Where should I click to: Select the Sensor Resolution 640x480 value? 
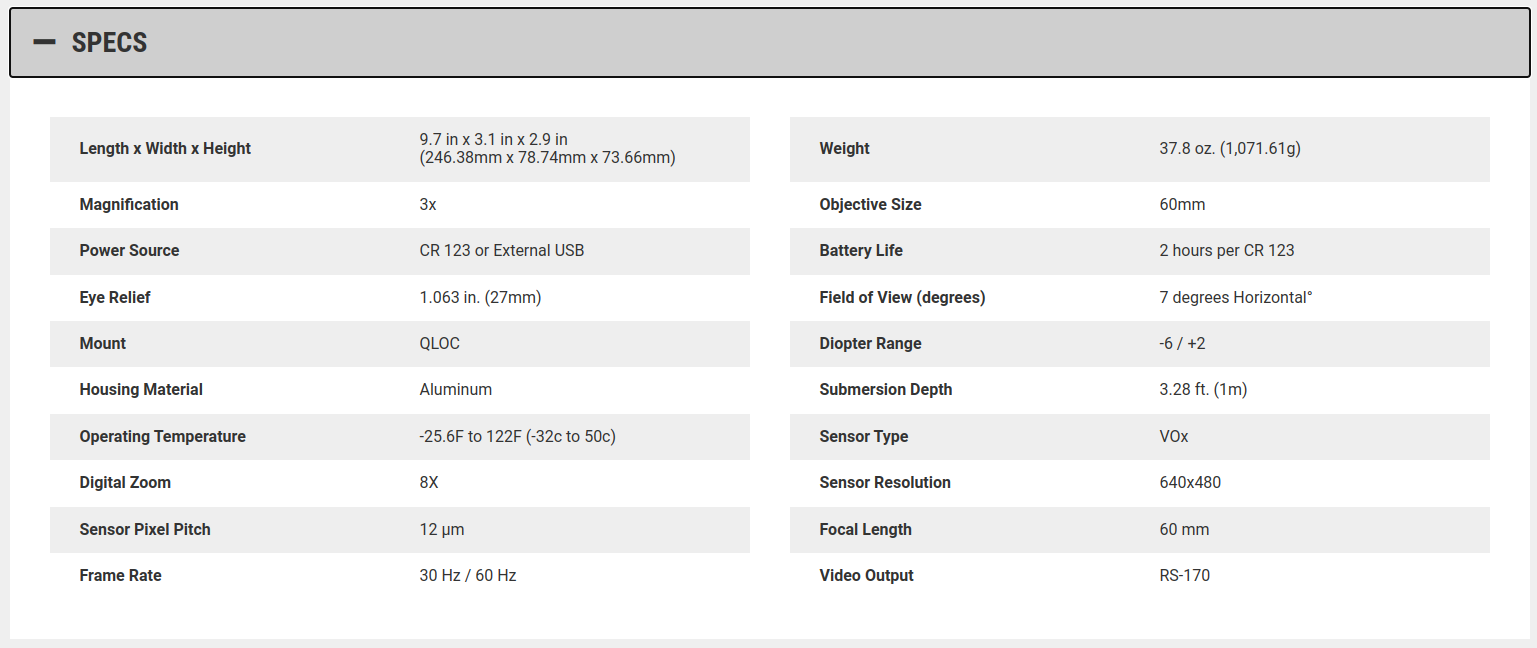point(1190,483)
